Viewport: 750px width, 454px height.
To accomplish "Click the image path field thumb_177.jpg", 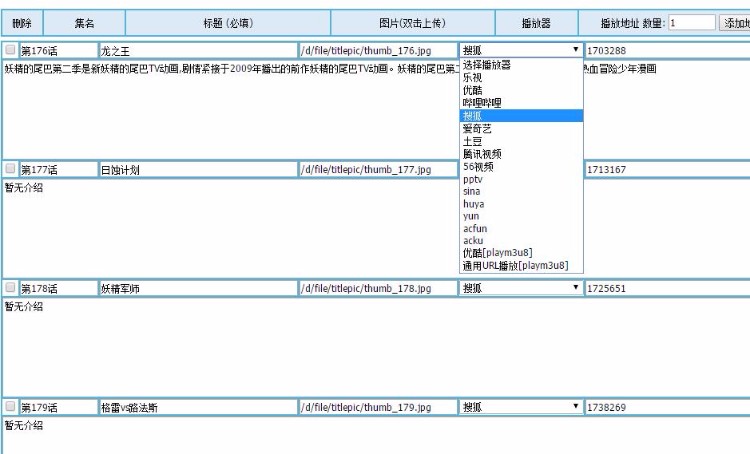I will [x=378, y=169].
